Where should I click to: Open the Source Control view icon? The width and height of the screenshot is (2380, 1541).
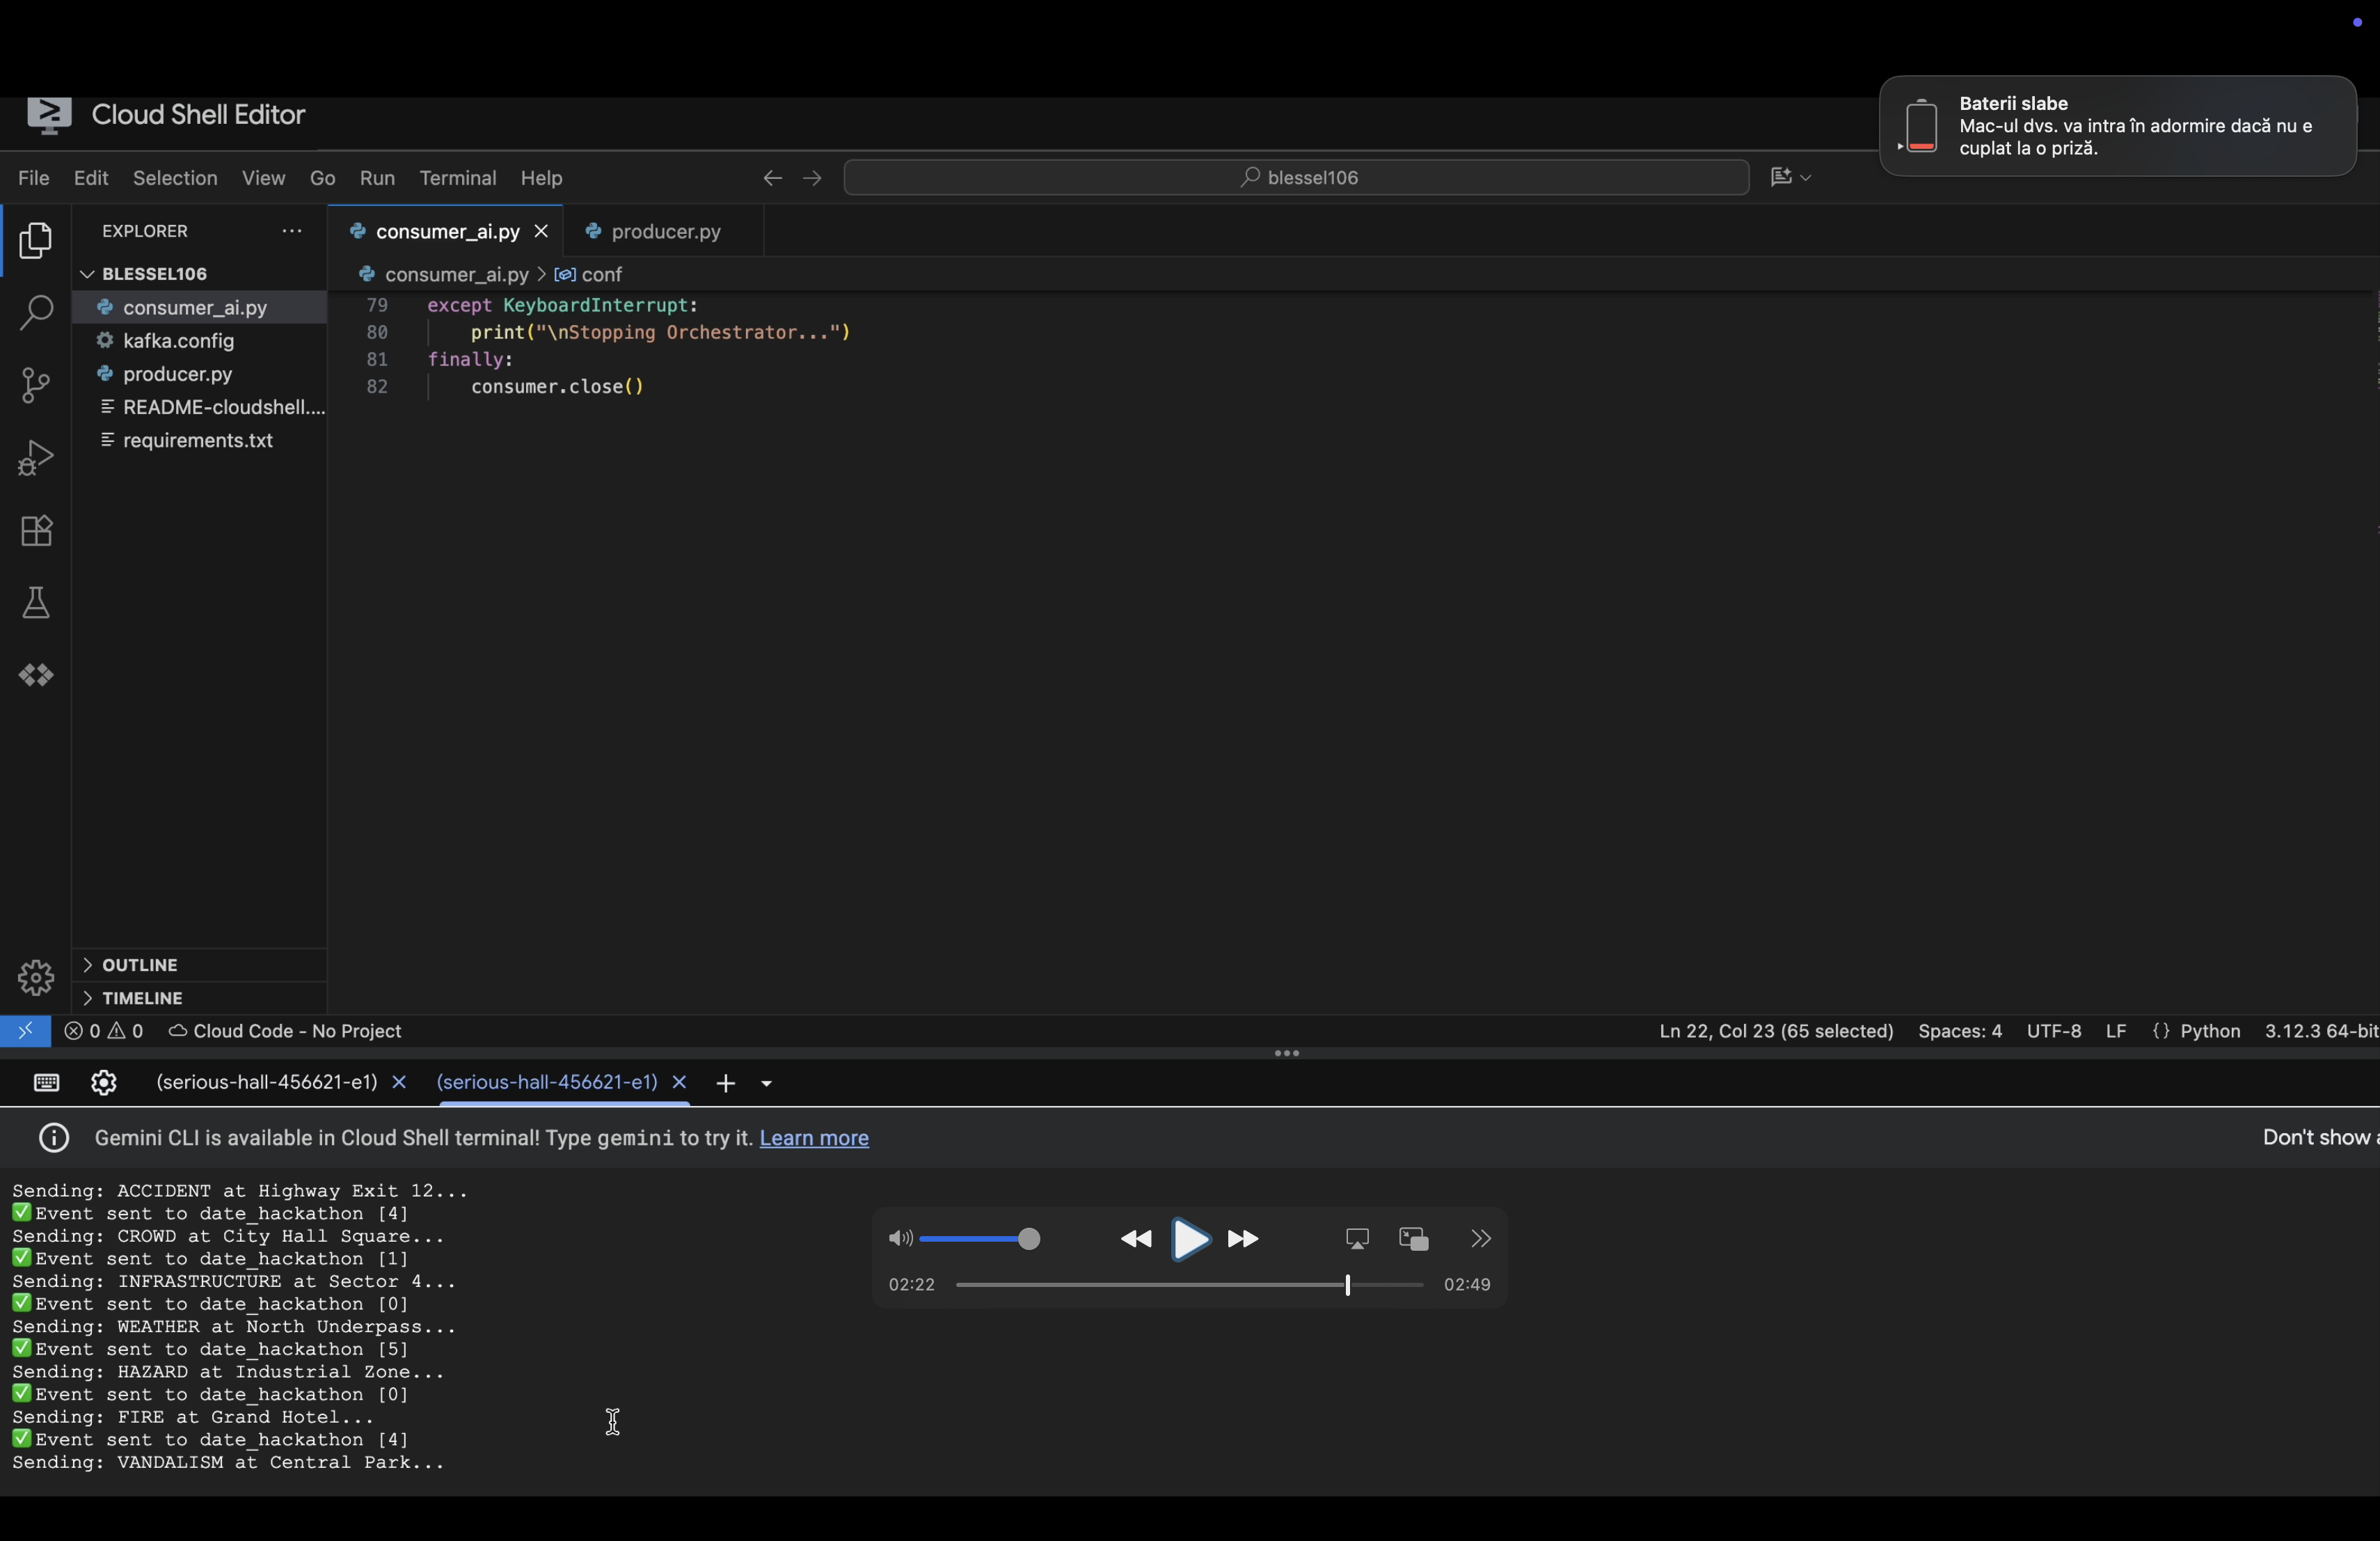click(36, 385)
